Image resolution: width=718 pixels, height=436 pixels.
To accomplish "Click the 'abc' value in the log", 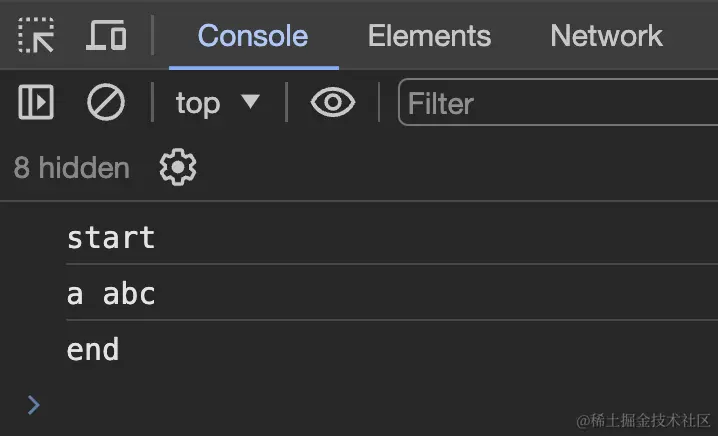I will click(129, 294).
